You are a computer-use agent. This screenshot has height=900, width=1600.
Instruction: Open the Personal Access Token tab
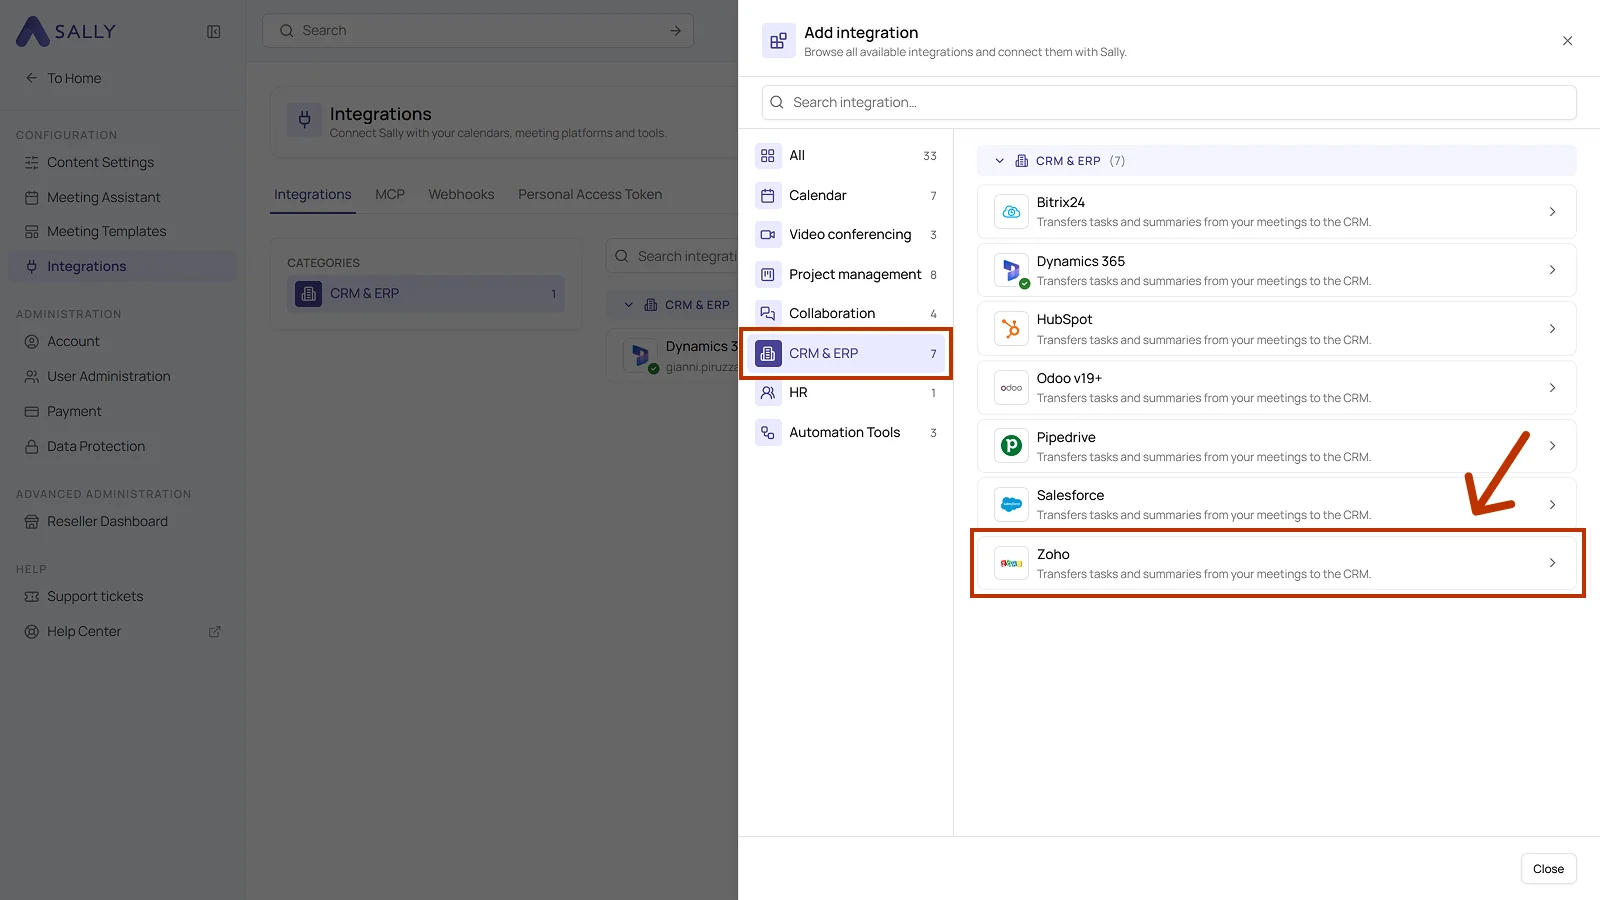pyautogui.click(x=590, y=194)
